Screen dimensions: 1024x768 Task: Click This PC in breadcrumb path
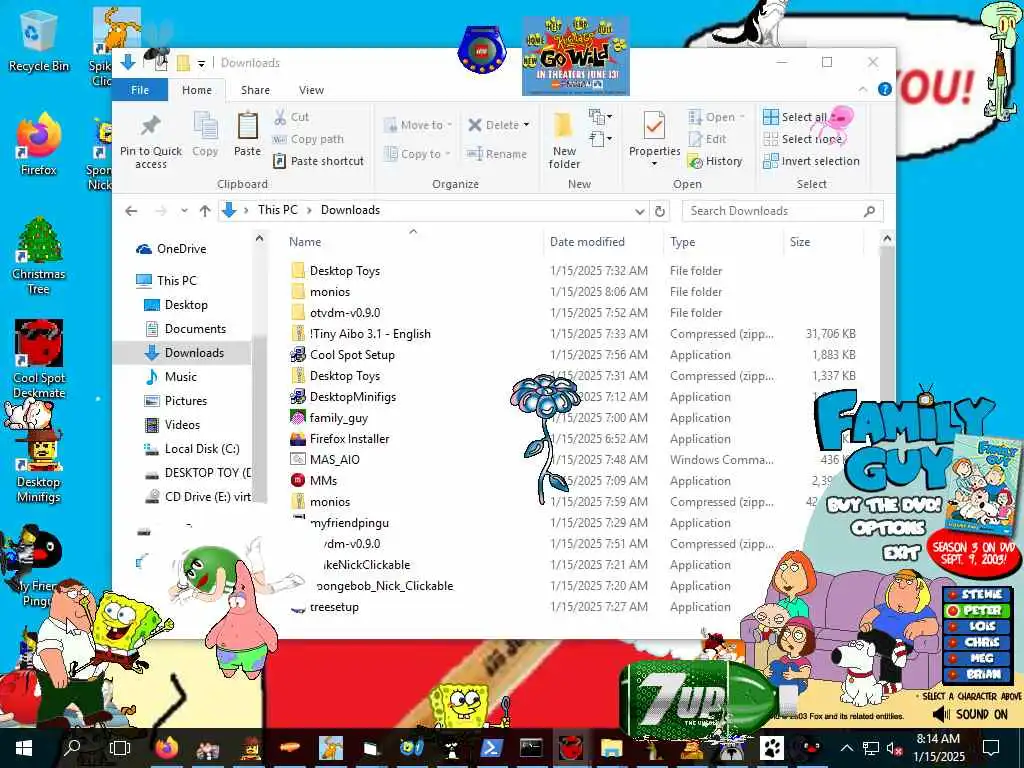278,210
